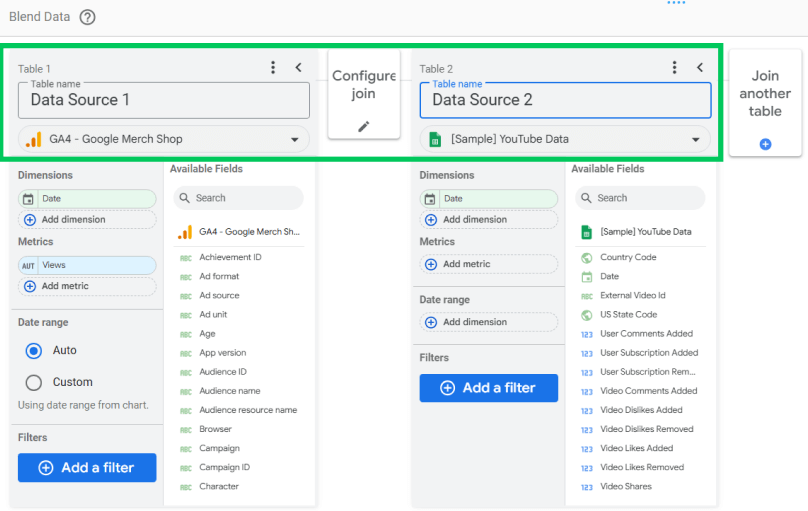Click Add a filter button in Table 2
The image size is (808, 511).
point(488,388)
